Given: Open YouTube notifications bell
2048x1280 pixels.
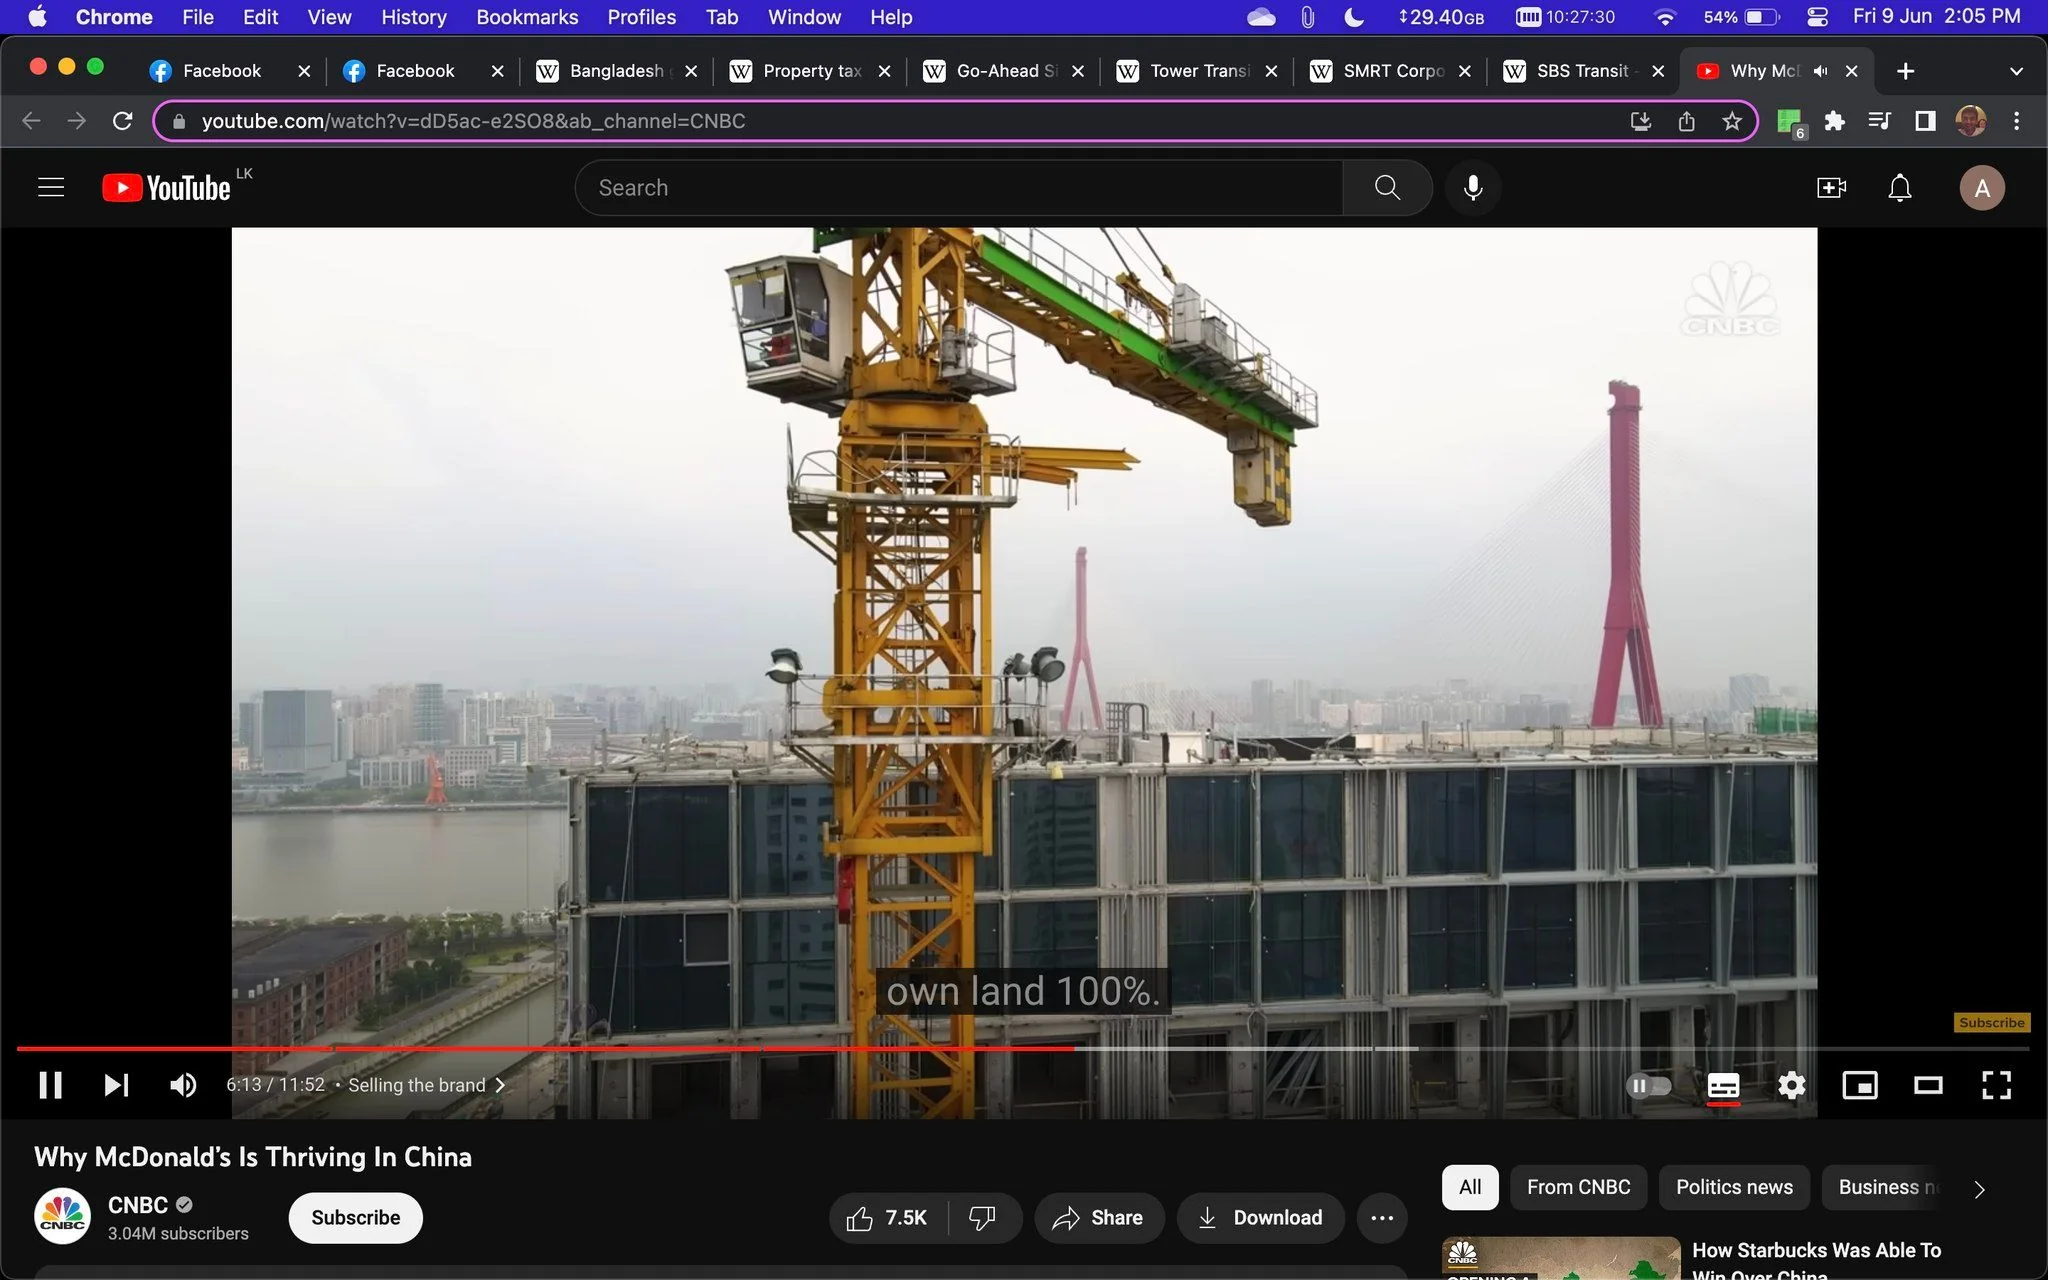Looking at the screenshot, I should tap(1900, 188).
